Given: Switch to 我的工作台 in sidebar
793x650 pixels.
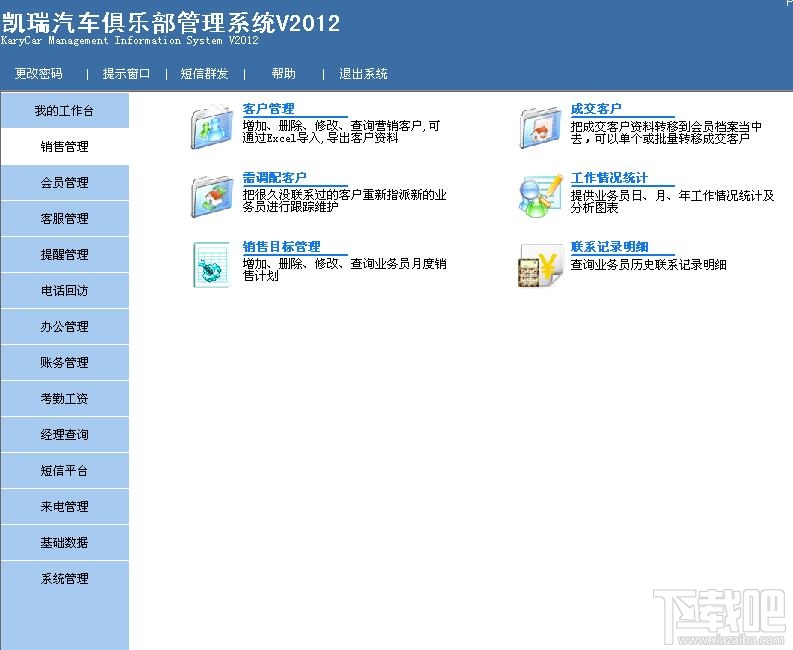Looking at the screenshot, I should [x=65, y=110].
